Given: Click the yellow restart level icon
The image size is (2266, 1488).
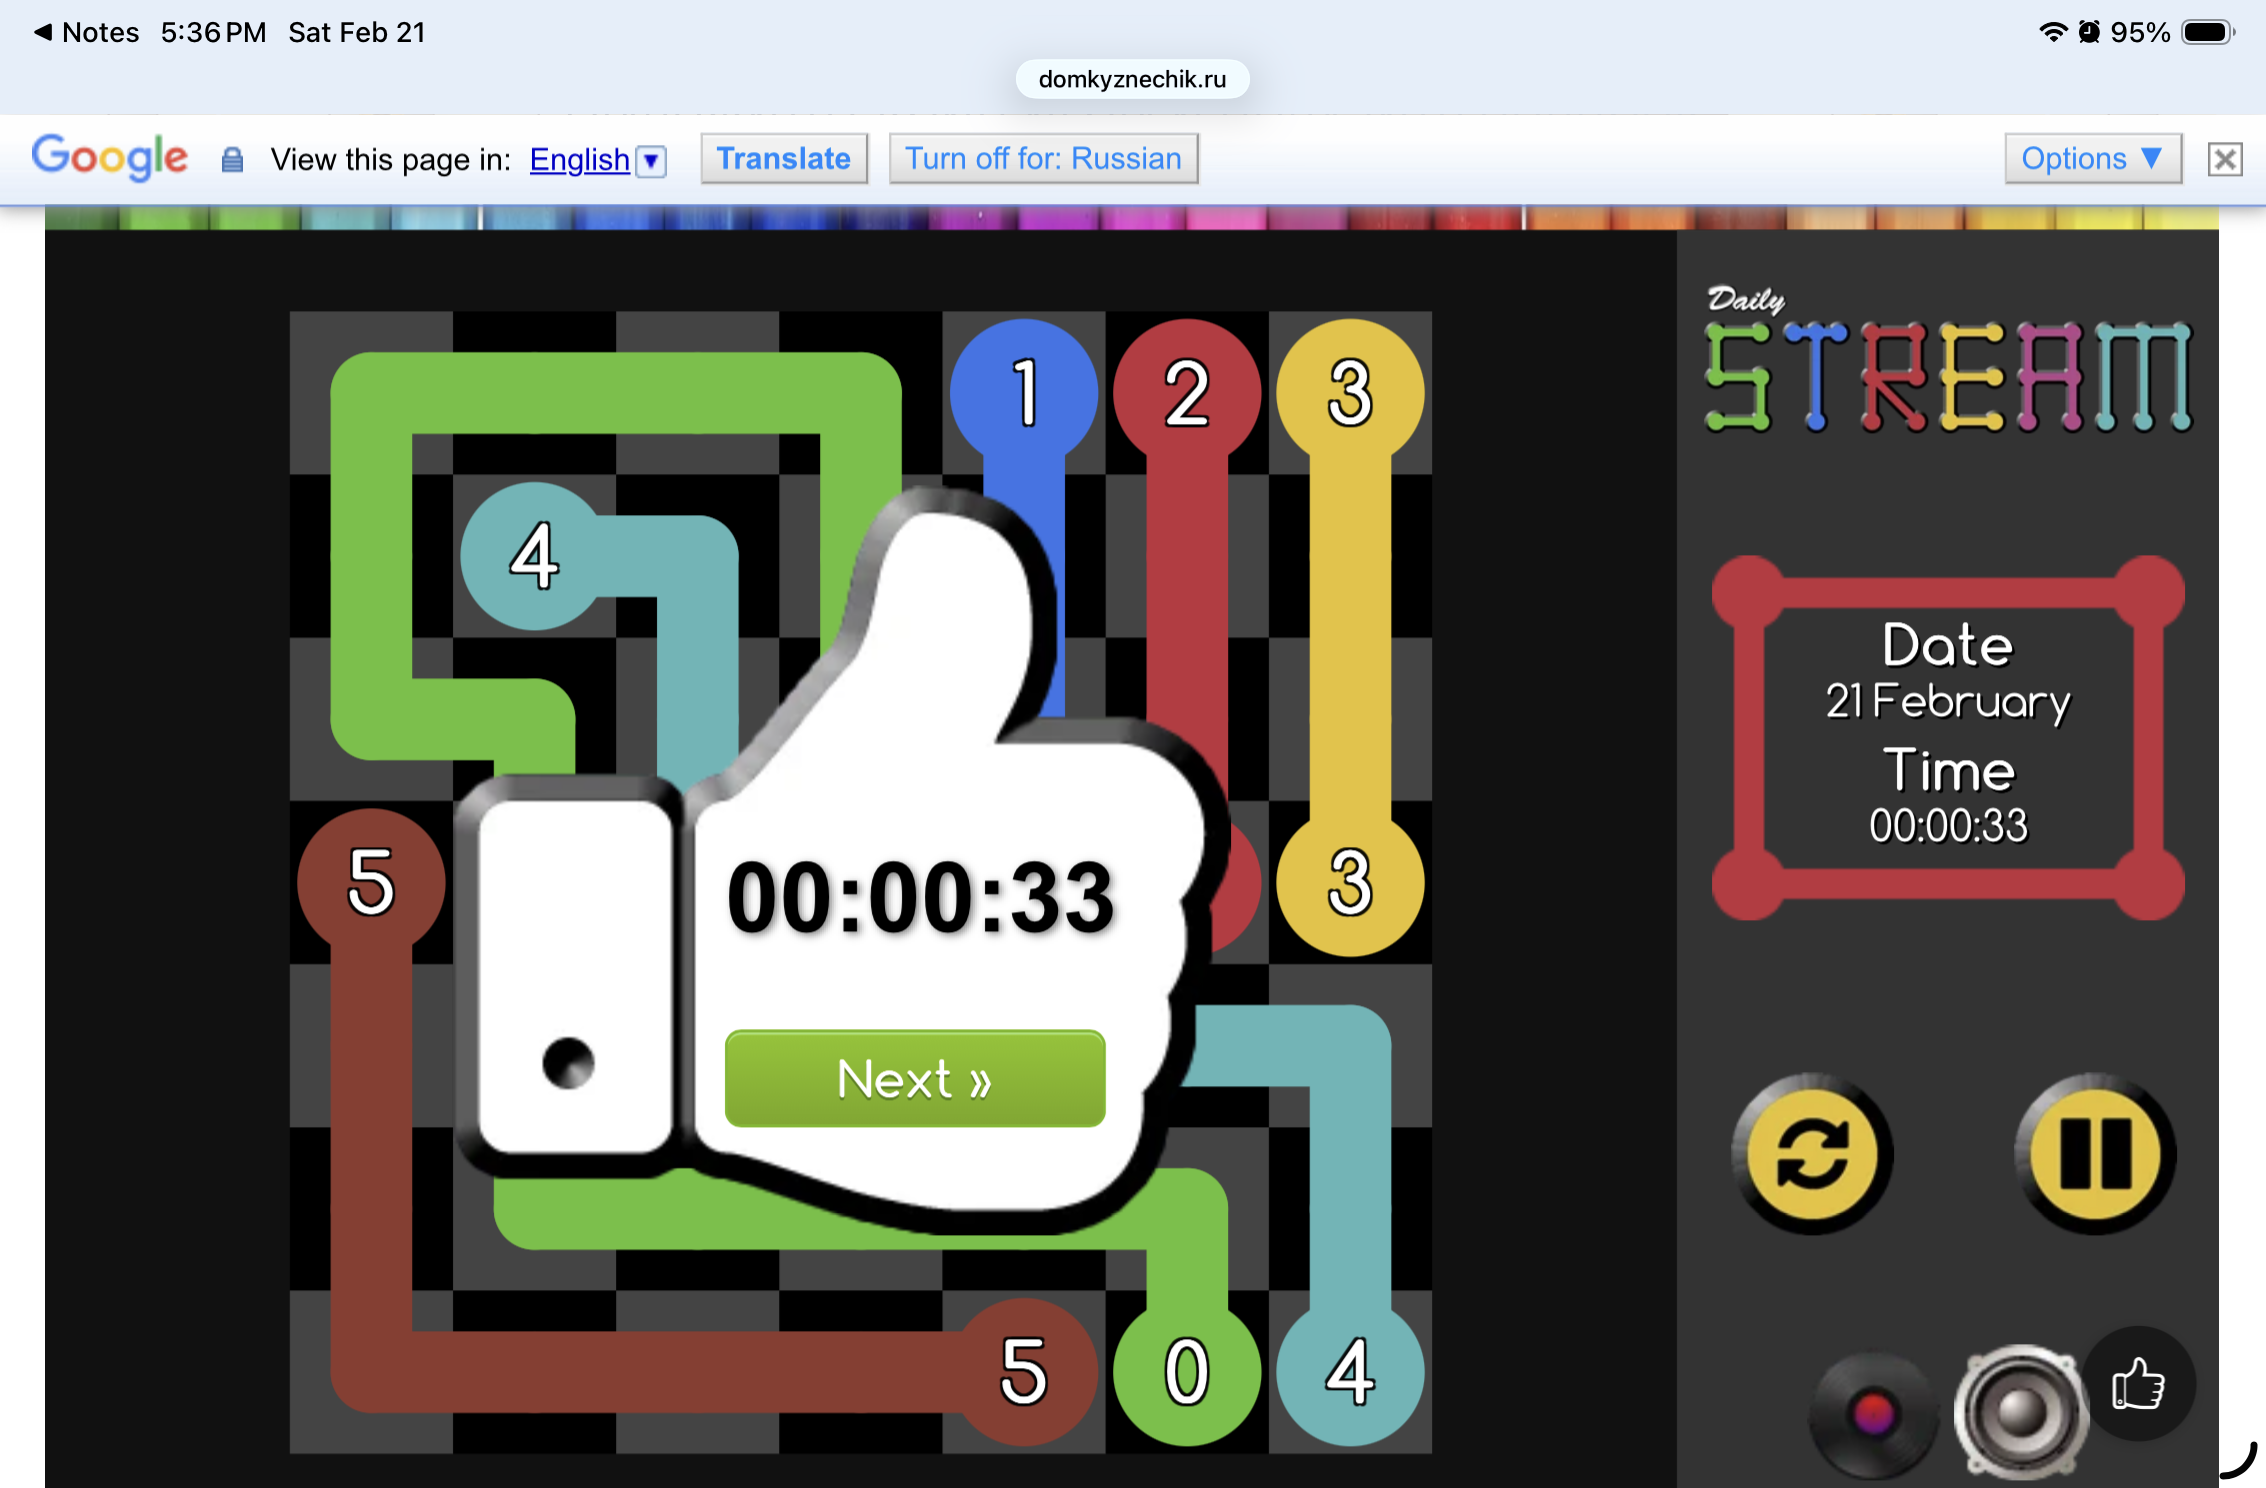Looking at the screenshot, I should [x=1811, y=1154].
